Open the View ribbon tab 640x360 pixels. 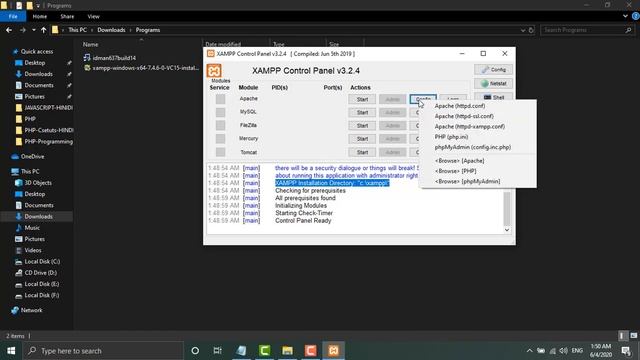tap(93, 16)
